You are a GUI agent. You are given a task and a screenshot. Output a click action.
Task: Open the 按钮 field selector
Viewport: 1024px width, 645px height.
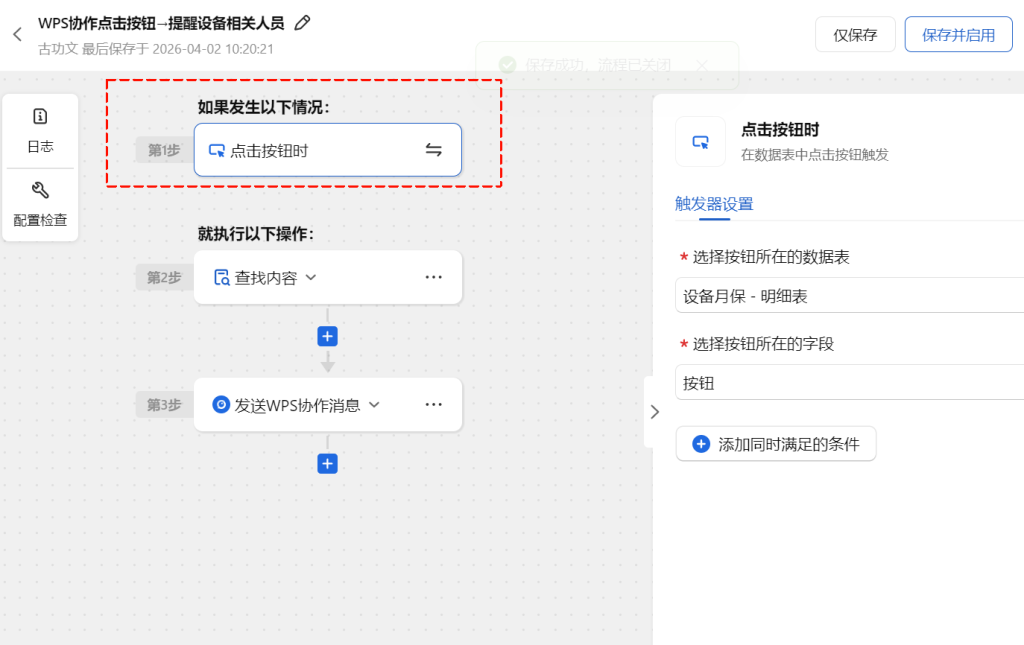[x=849, y=383]
